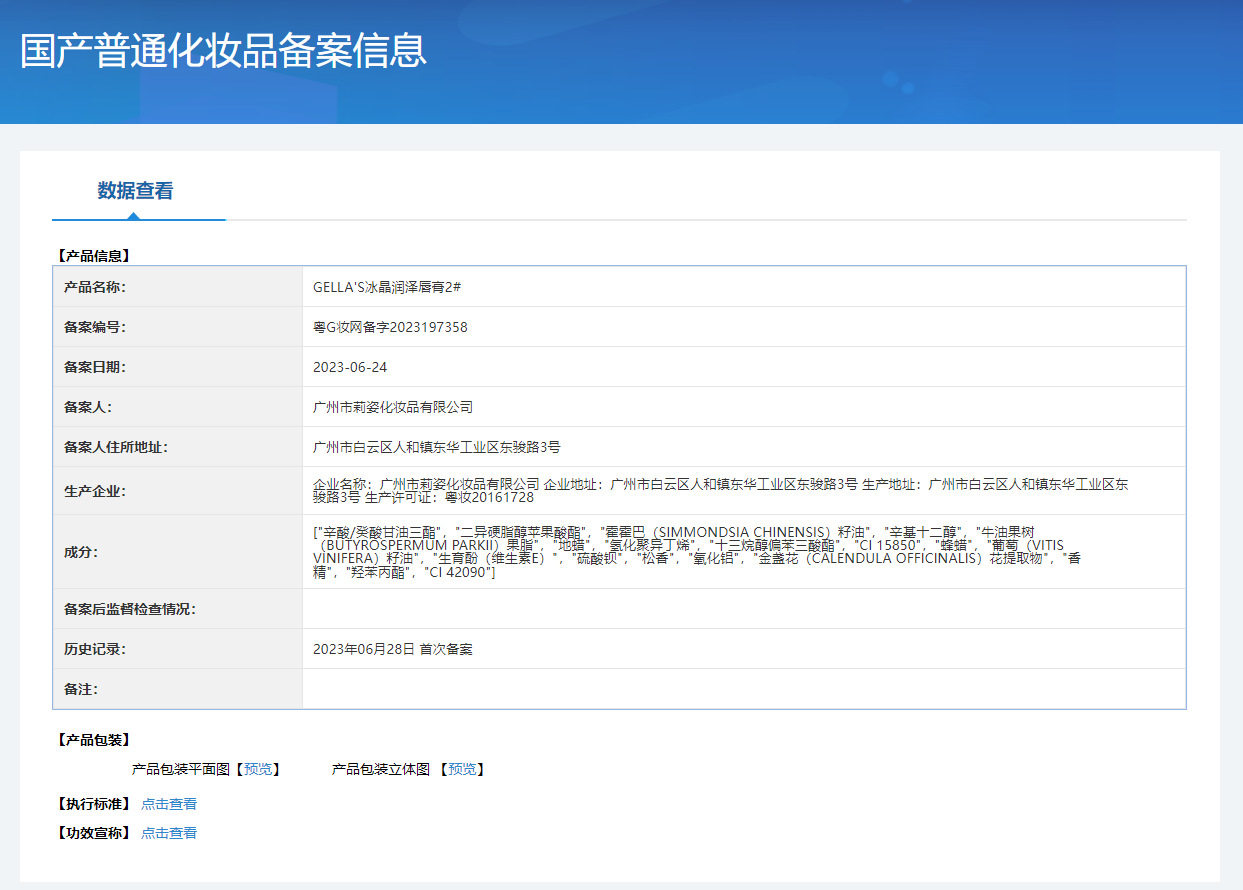Click the 备案编号 label cell

point(178,327)
